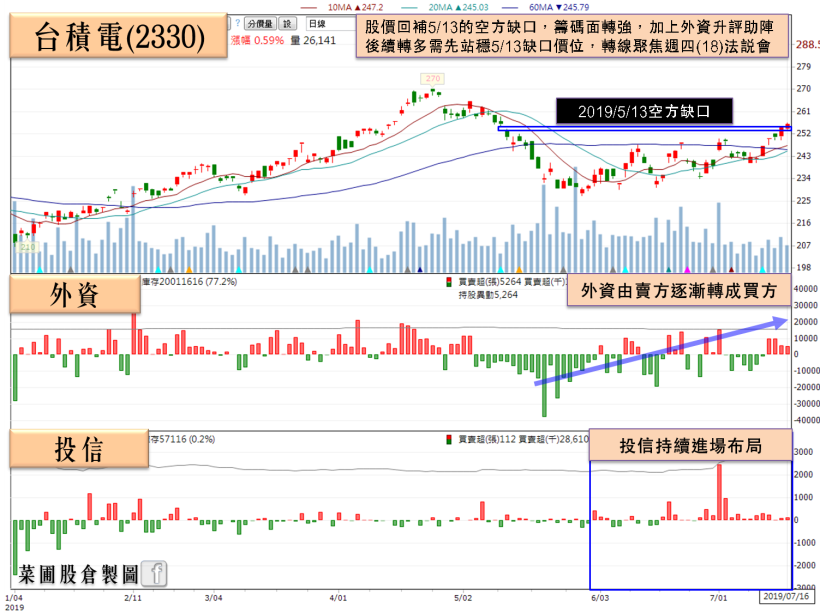Click the 4/01 date on the time axis
The width and height of the screenshot is (820, 613).
[338, 597]
